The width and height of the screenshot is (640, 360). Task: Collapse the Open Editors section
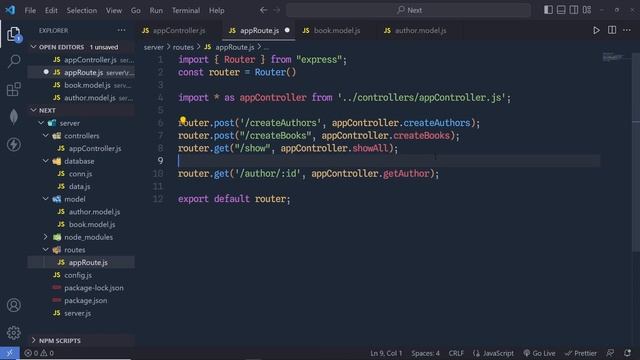coord(33,47)
